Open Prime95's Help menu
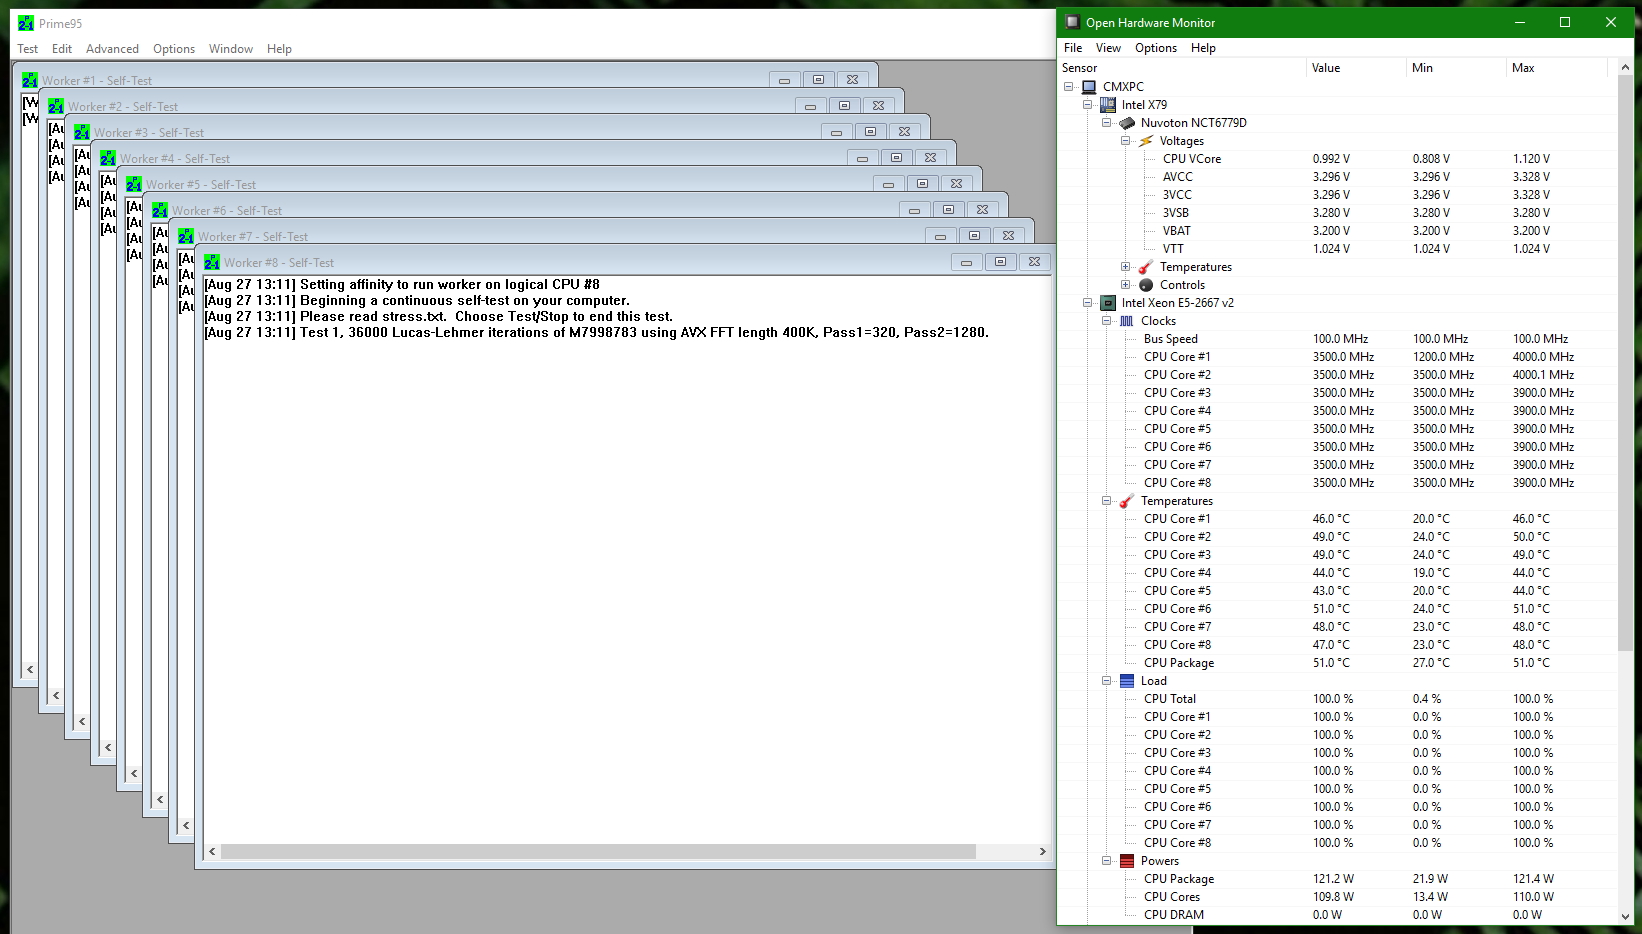The width and height of the screenshot is (1642, 934). point(279,49)
